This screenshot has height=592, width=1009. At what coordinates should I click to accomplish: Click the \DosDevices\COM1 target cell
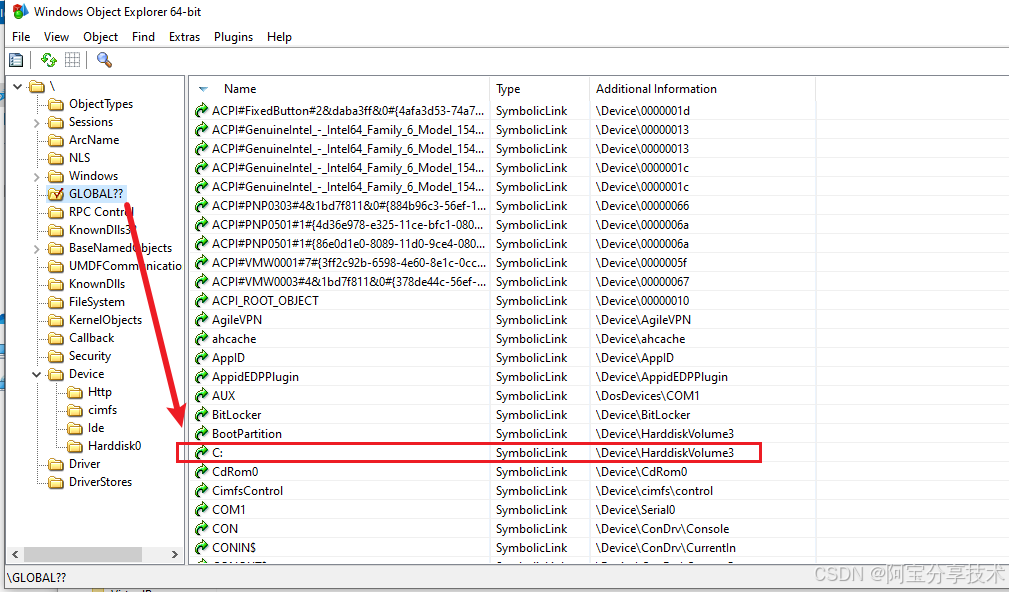point(647,396)
